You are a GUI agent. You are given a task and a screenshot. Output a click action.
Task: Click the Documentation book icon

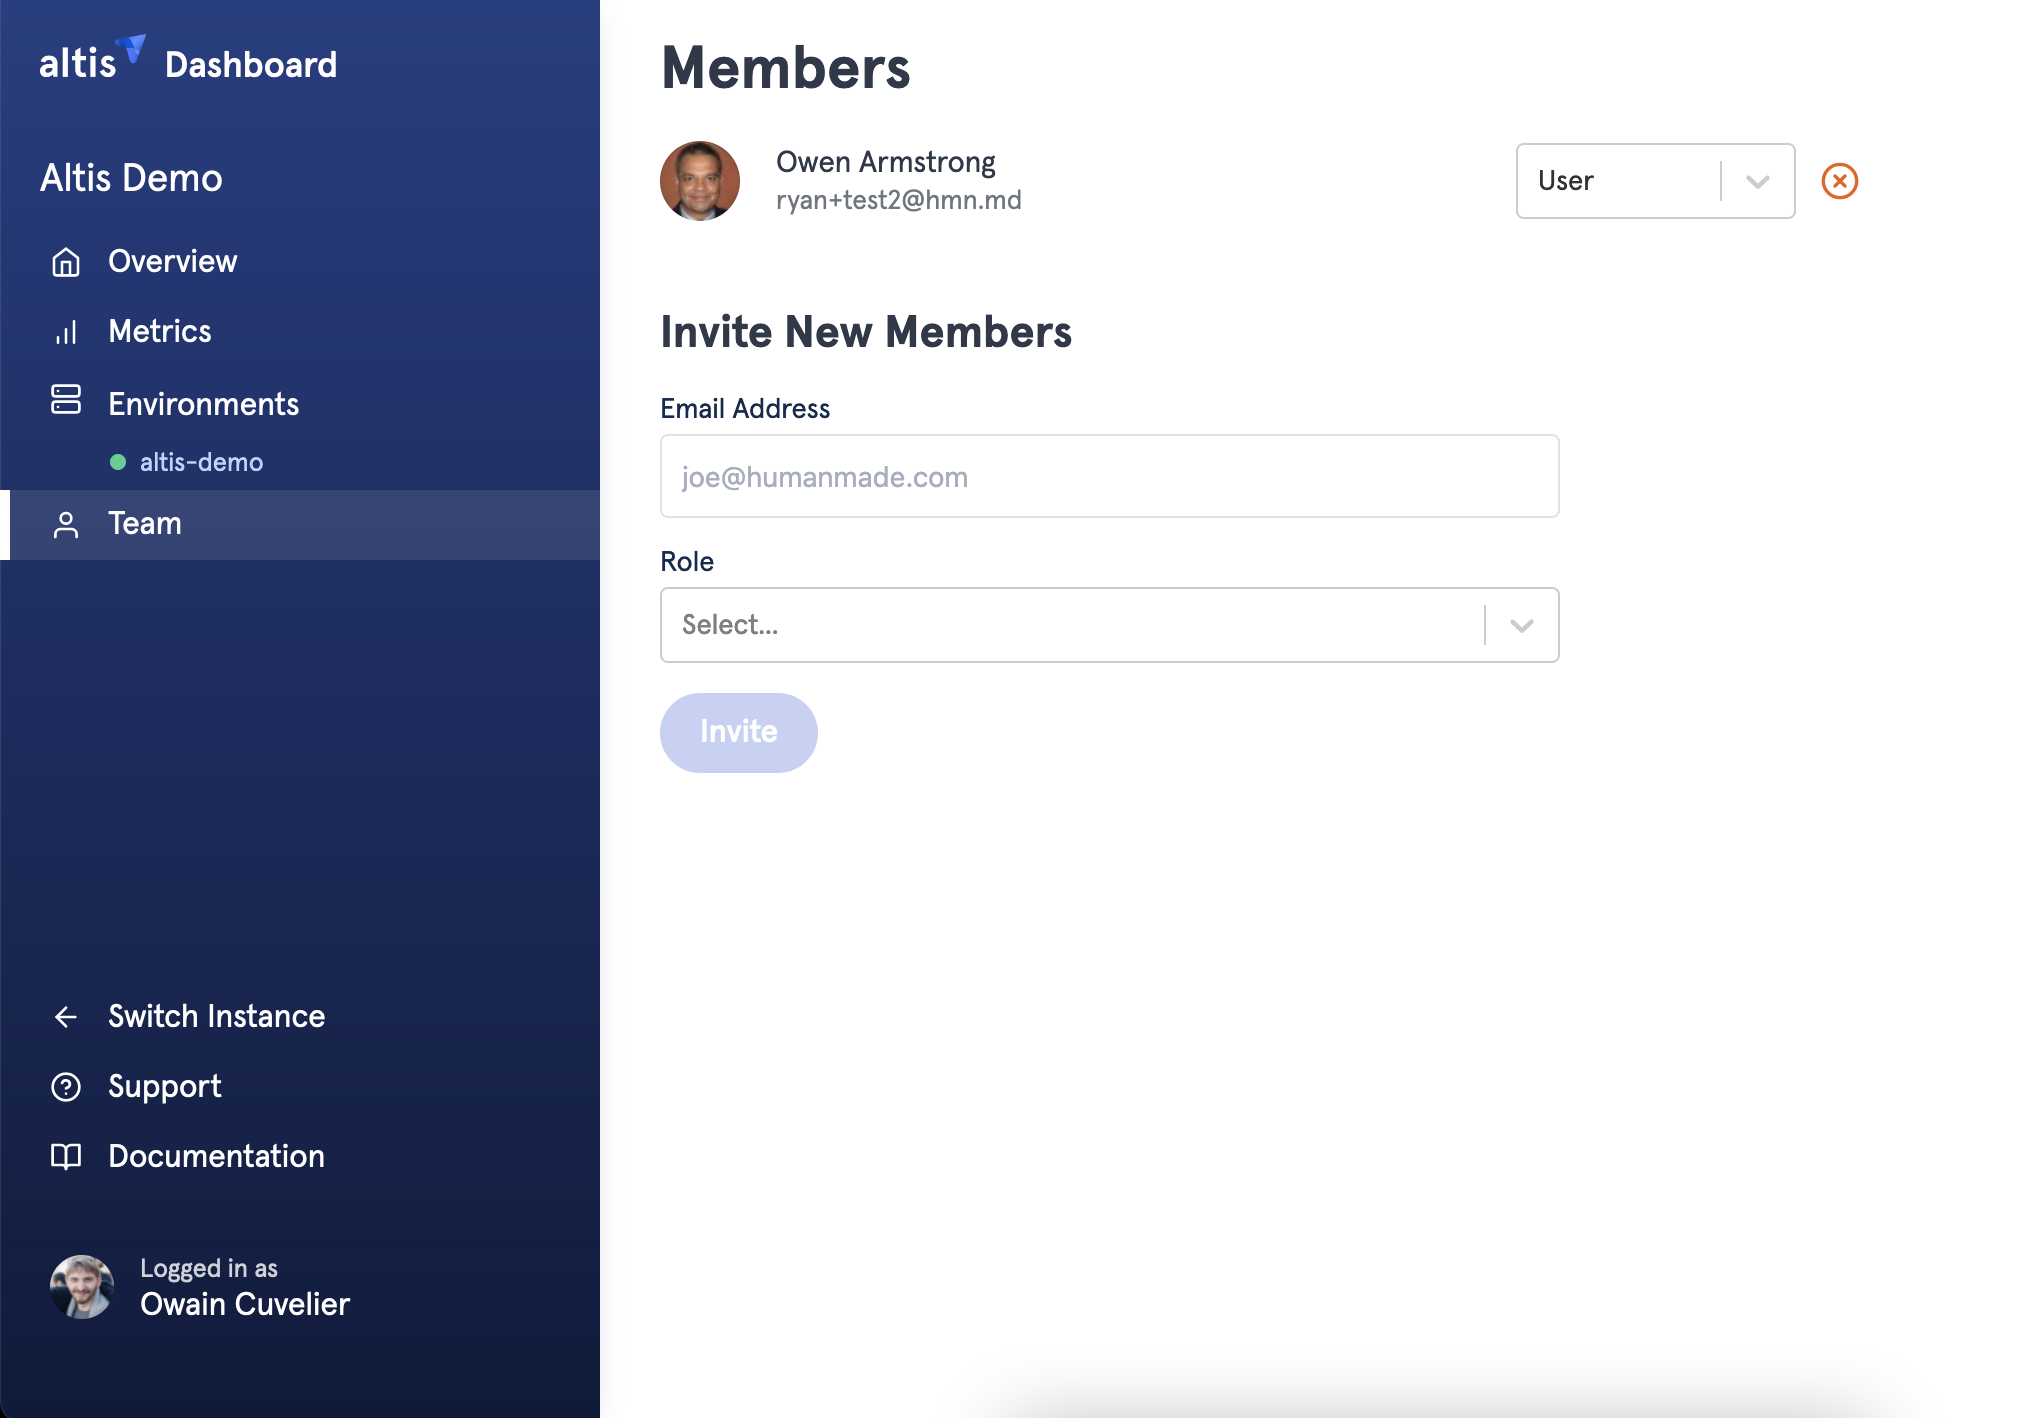(66, 1157)
